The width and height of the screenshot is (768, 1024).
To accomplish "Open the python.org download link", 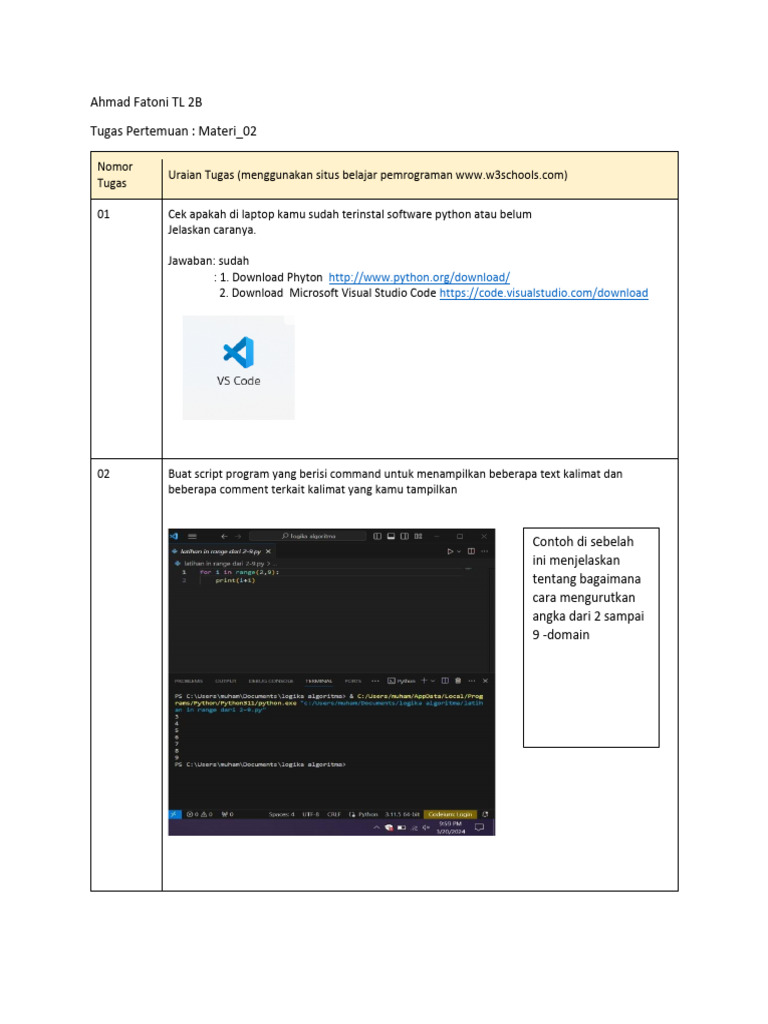I will point(419,278).
